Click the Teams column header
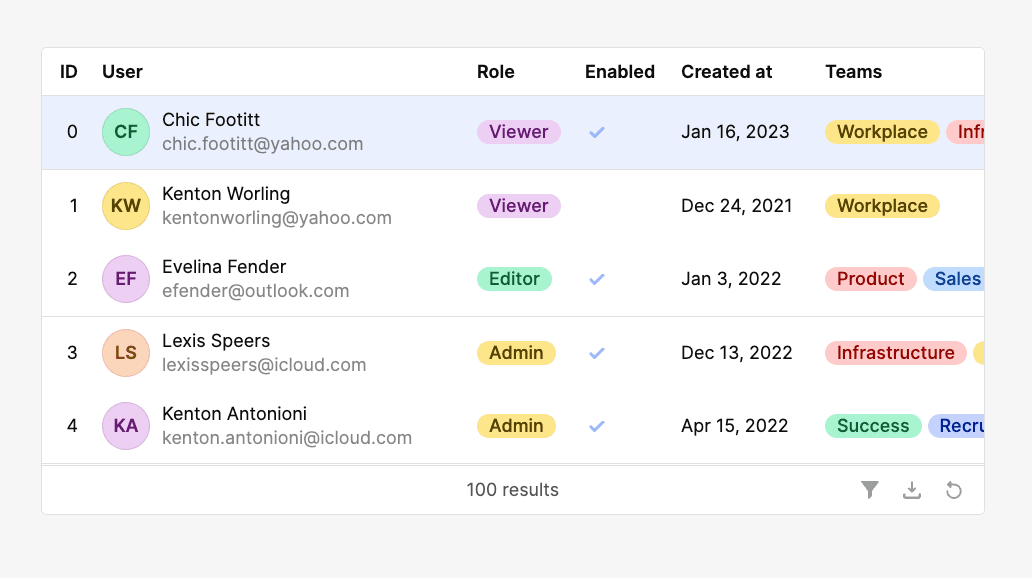The height and width of the screenshot is (578, 1032). (x=853, y=72)
